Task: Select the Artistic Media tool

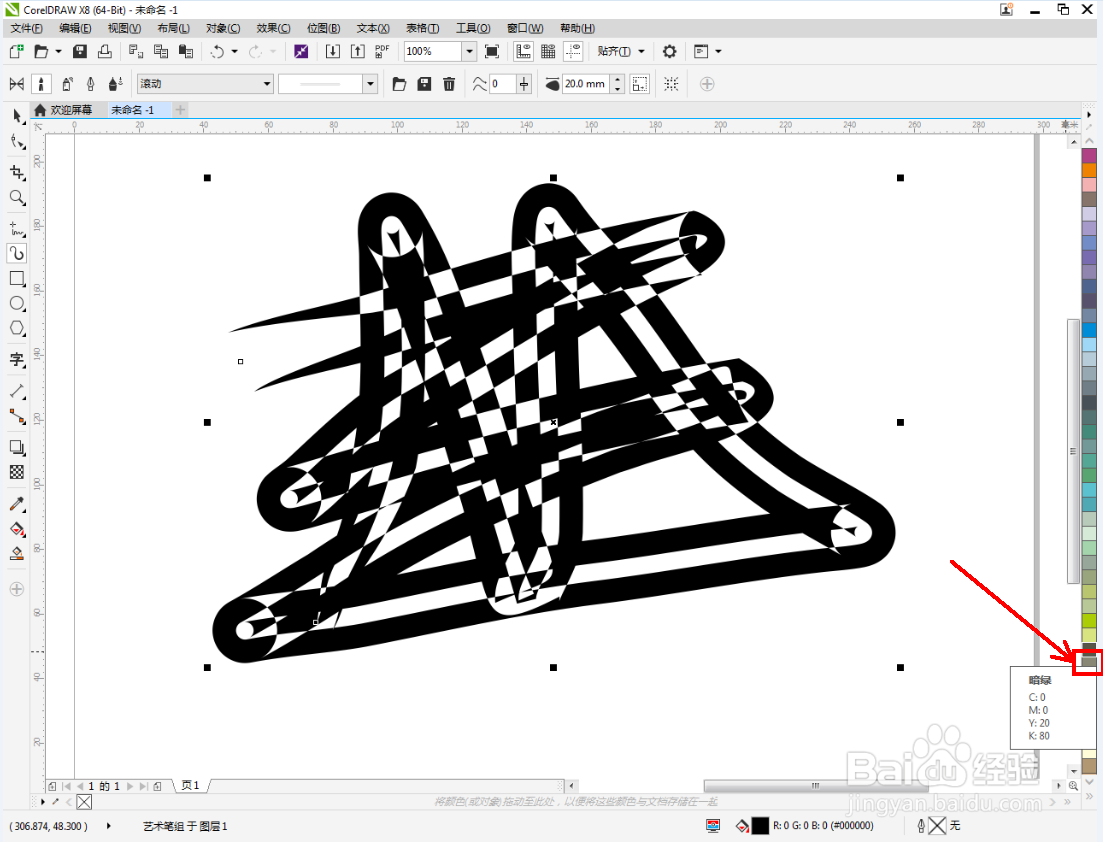Action: pos(17,253)
